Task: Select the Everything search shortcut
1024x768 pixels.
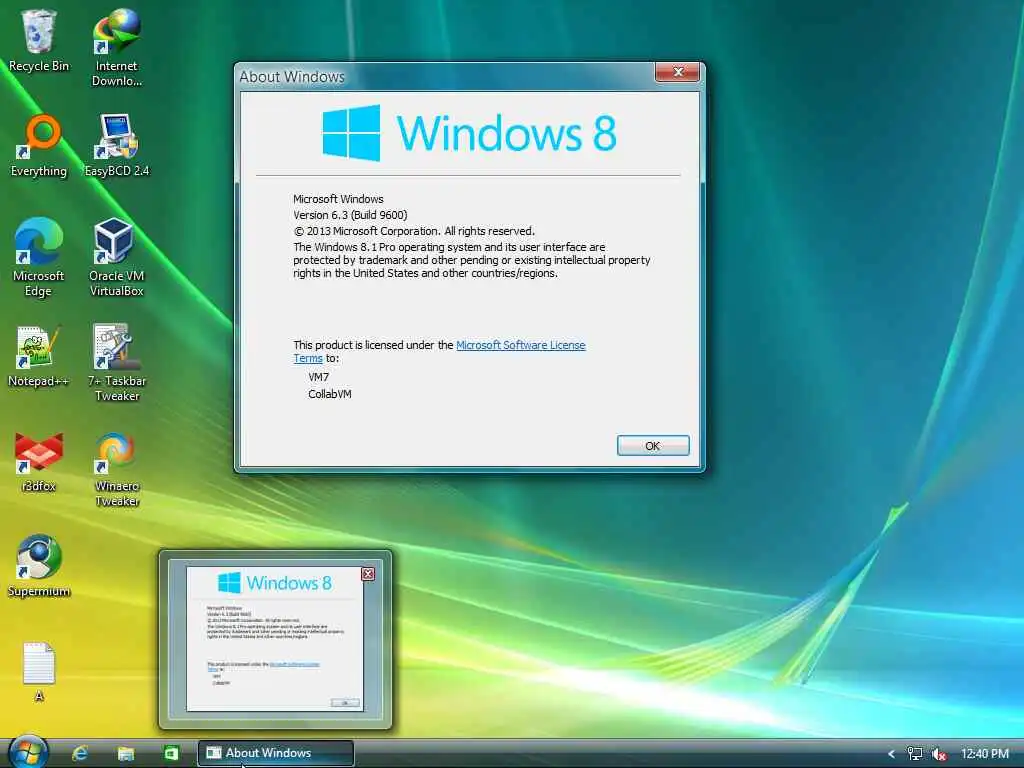Action: point(39,146)
